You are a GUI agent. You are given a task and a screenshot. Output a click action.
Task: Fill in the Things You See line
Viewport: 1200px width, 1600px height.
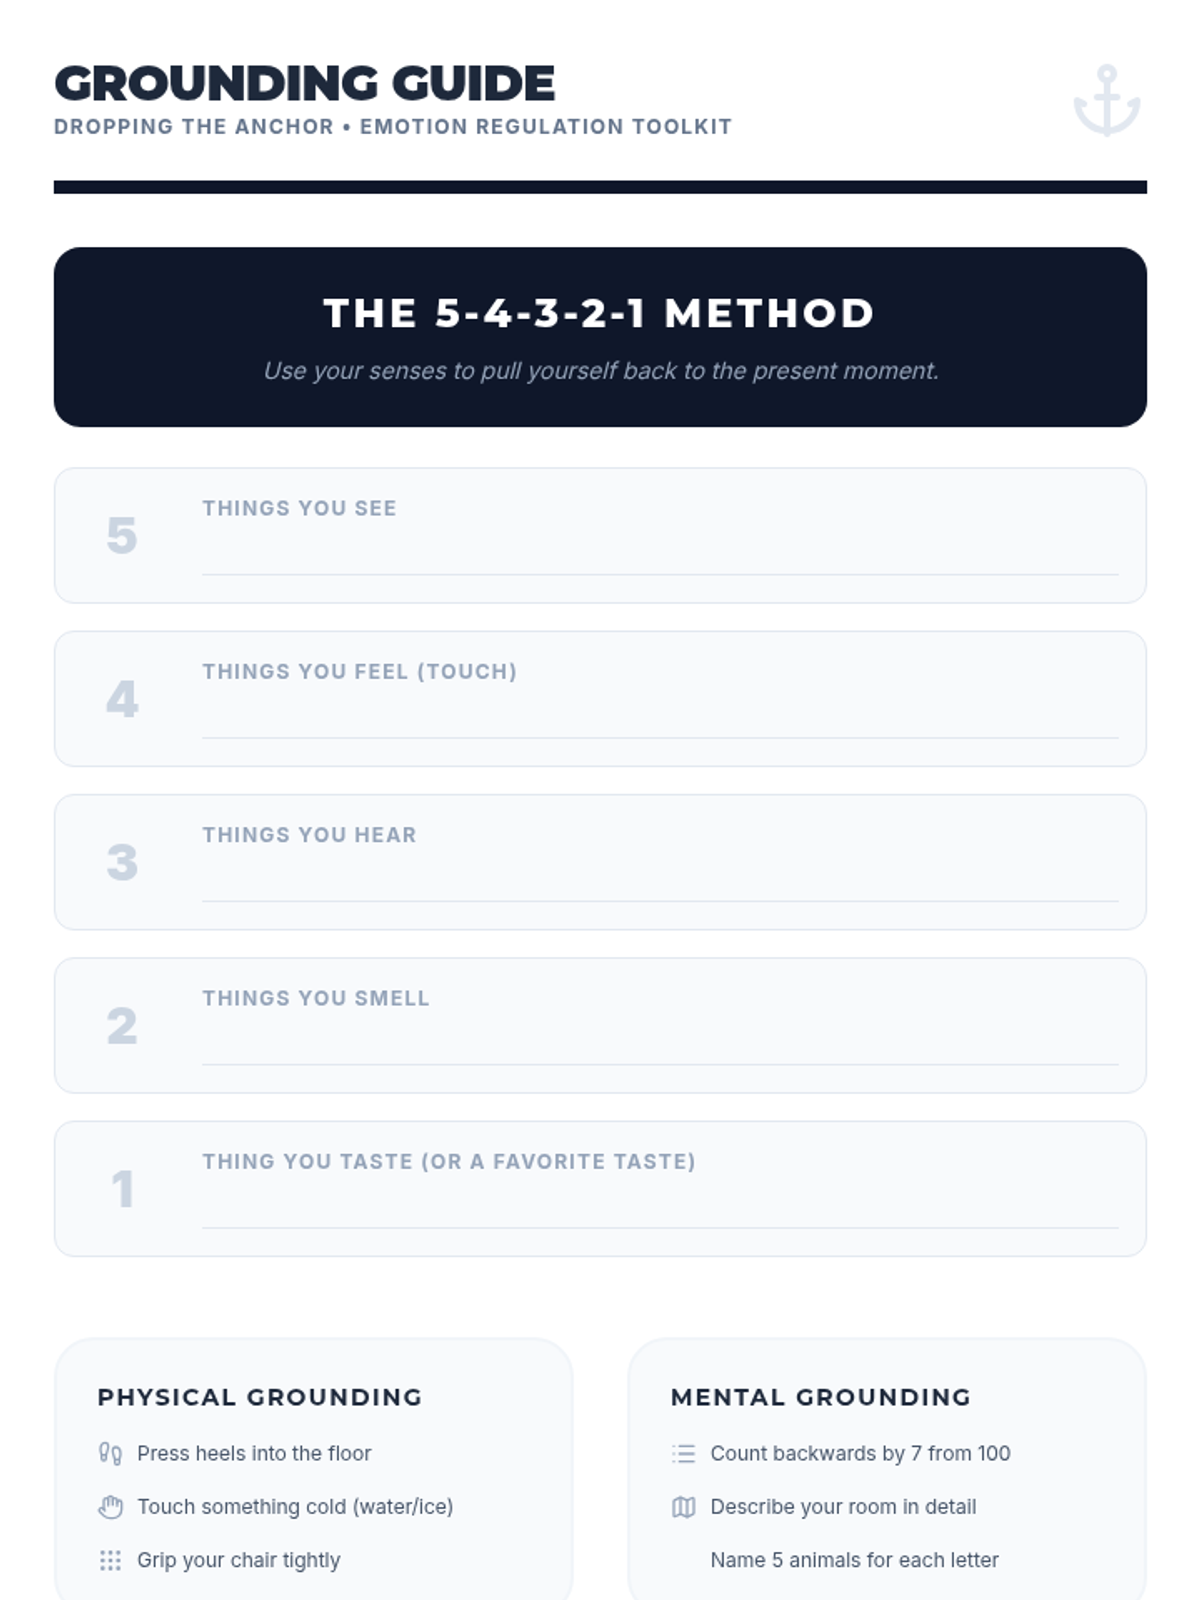point(660,555)
